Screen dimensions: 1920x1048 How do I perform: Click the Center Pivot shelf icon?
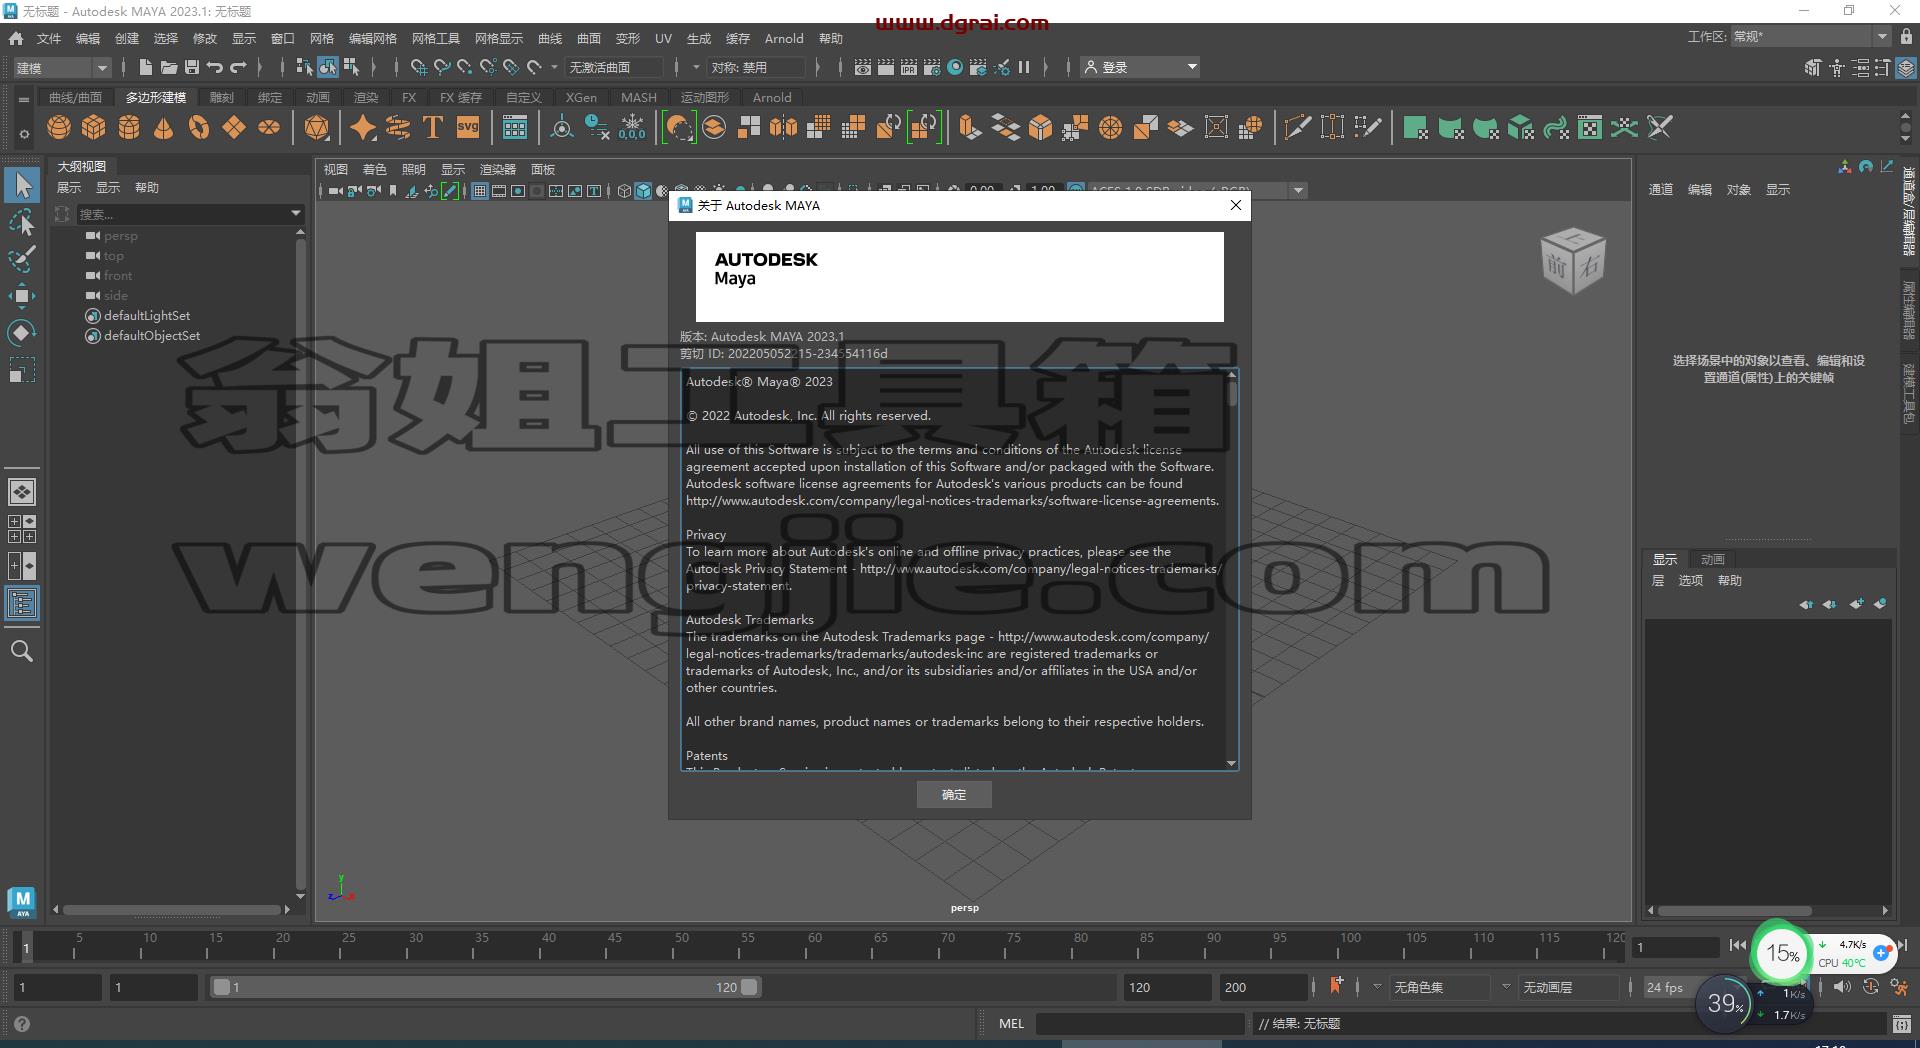point(562,127)
